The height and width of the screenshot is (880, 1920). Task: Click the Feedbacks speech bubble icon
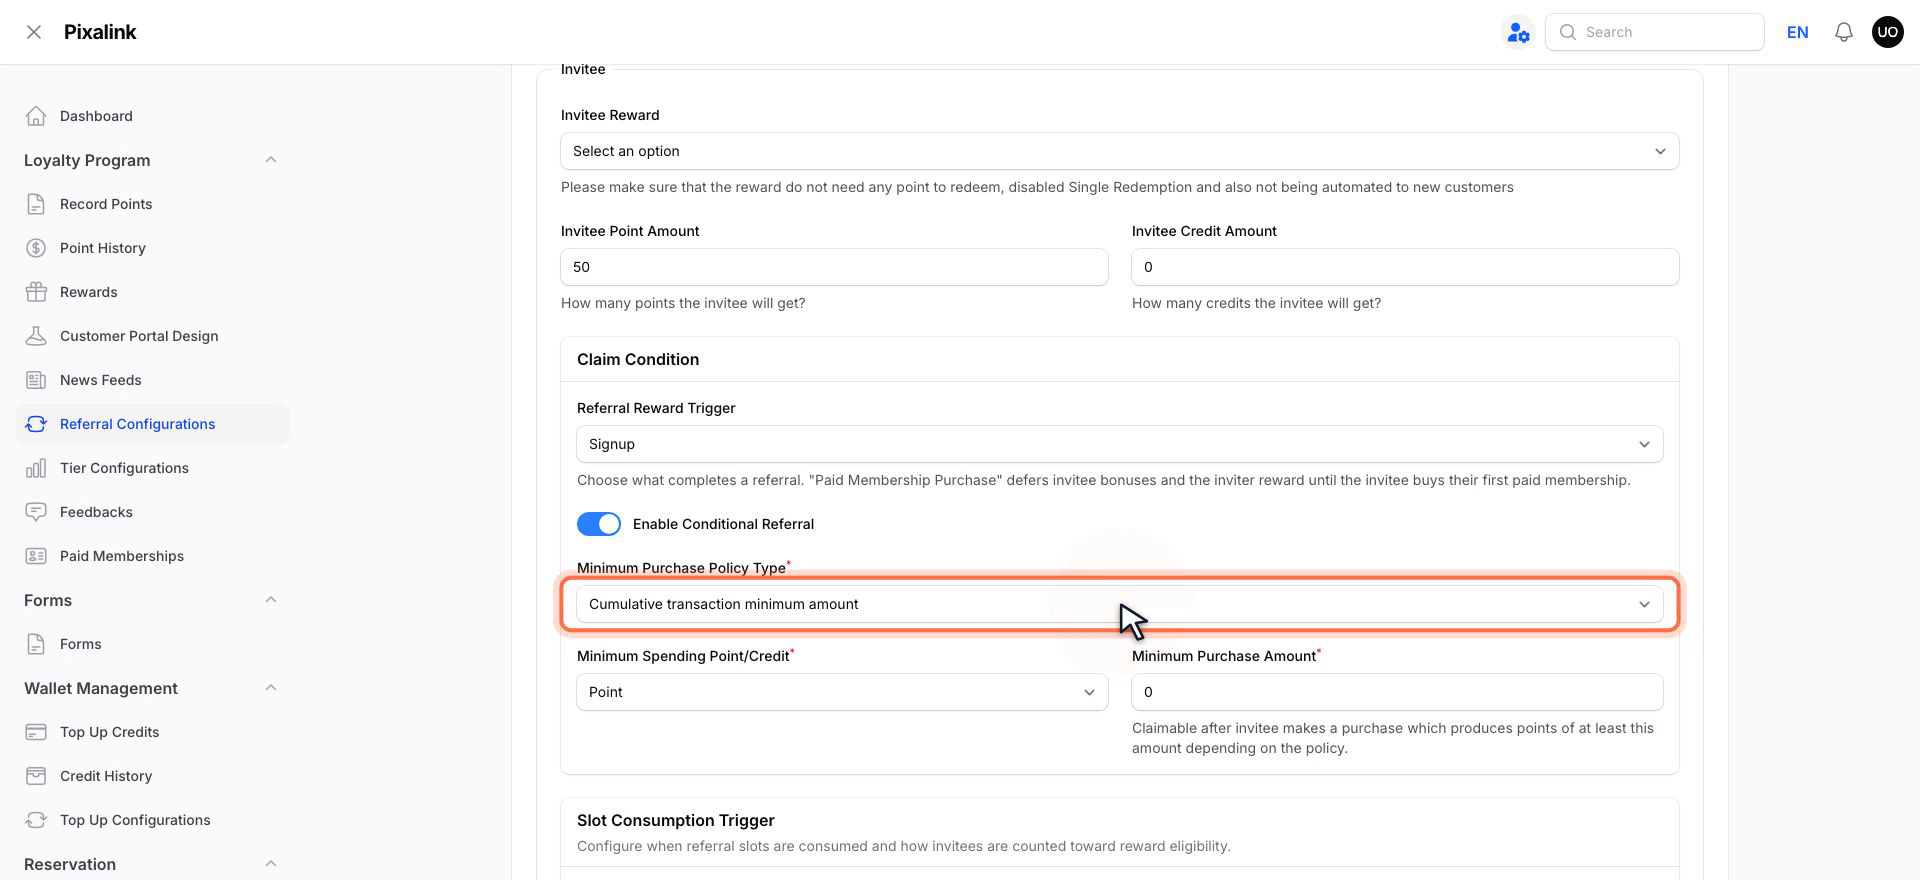point(36,512)
